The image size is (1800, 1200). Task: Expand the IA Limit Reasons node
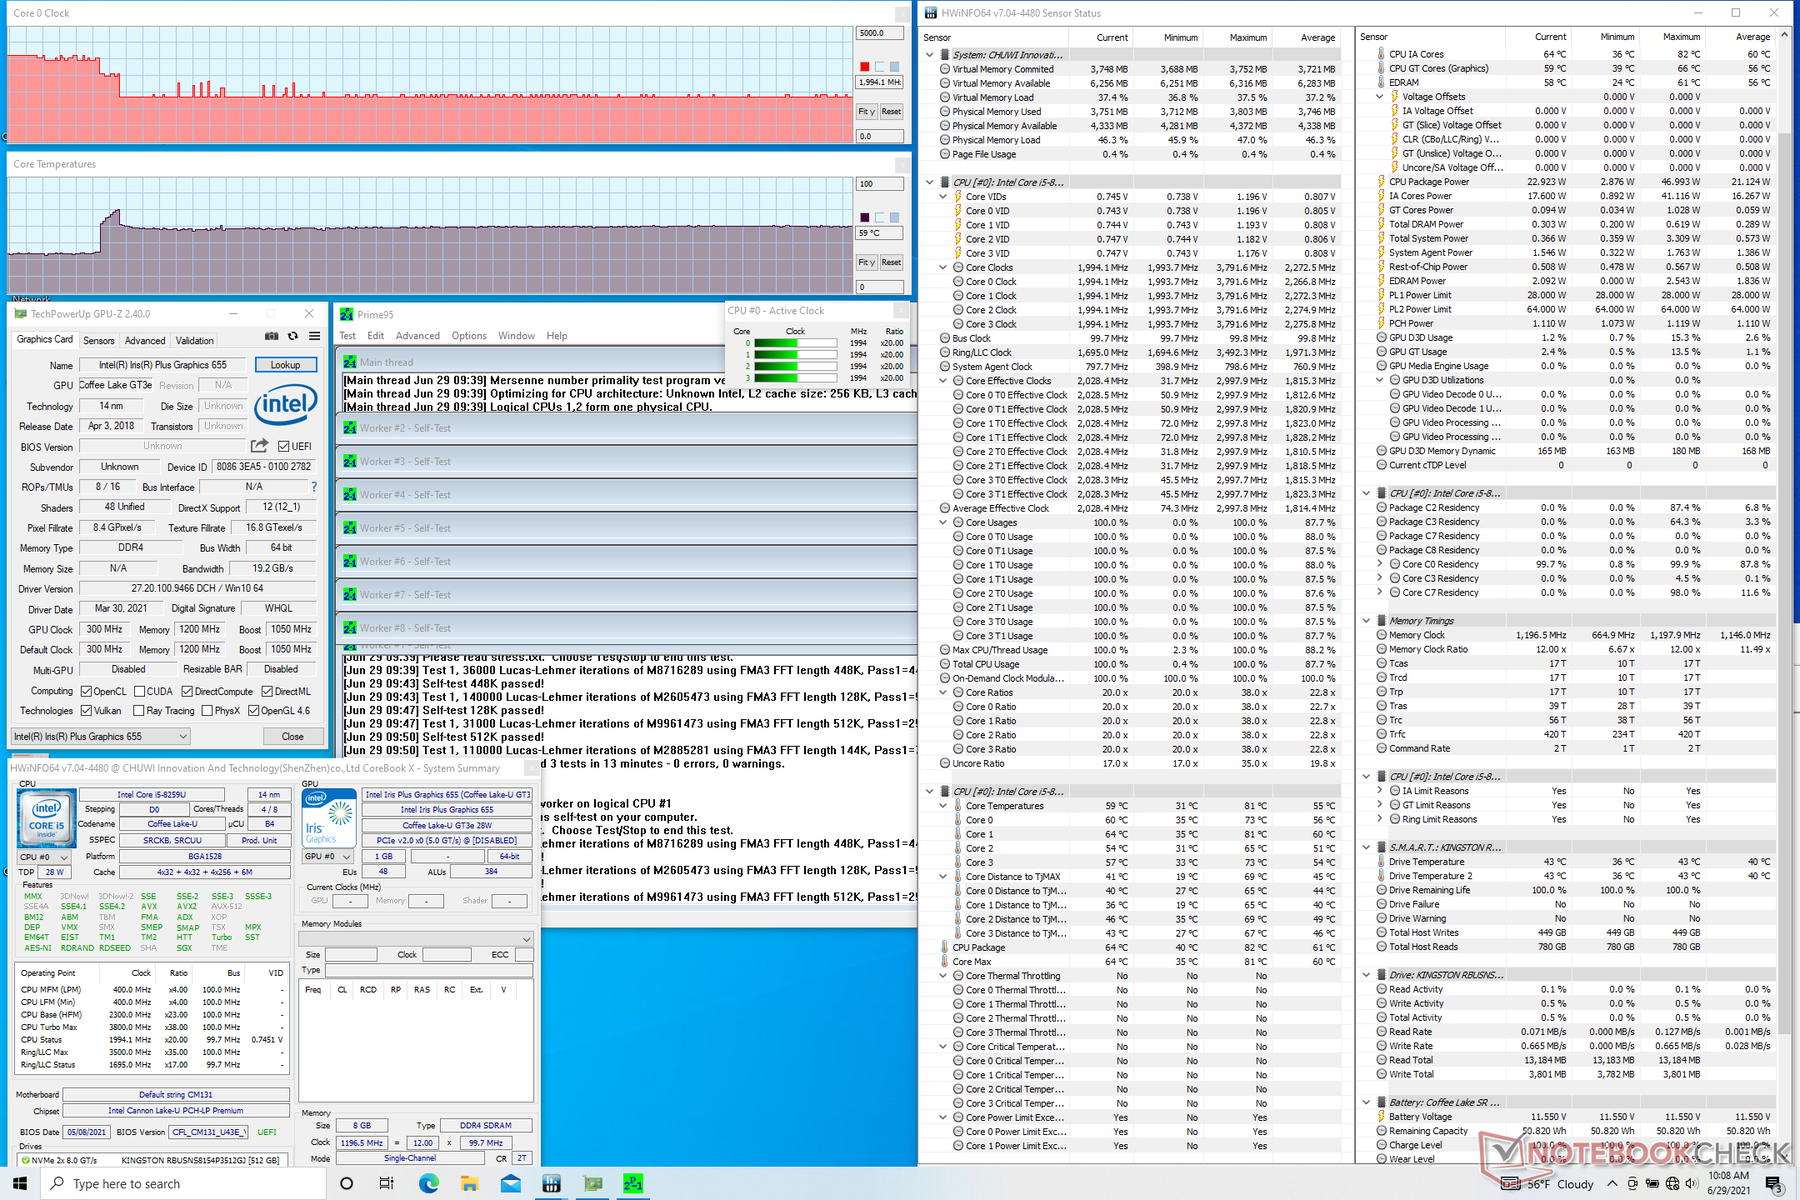[1380, 791]
